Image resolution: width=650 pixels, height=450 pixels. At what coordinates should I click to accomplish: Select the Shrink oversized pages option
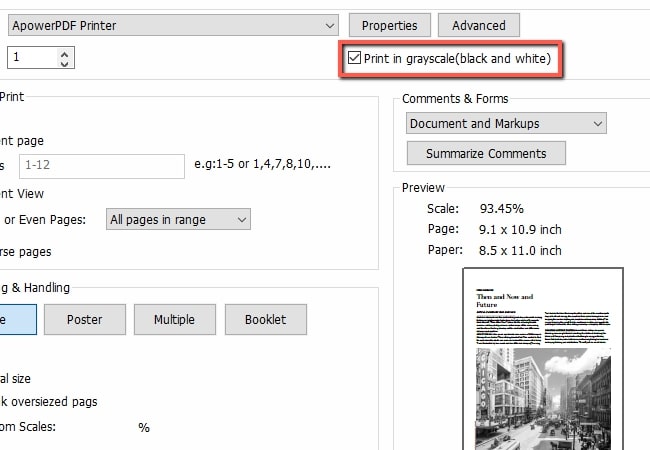[x=48, y=401]
